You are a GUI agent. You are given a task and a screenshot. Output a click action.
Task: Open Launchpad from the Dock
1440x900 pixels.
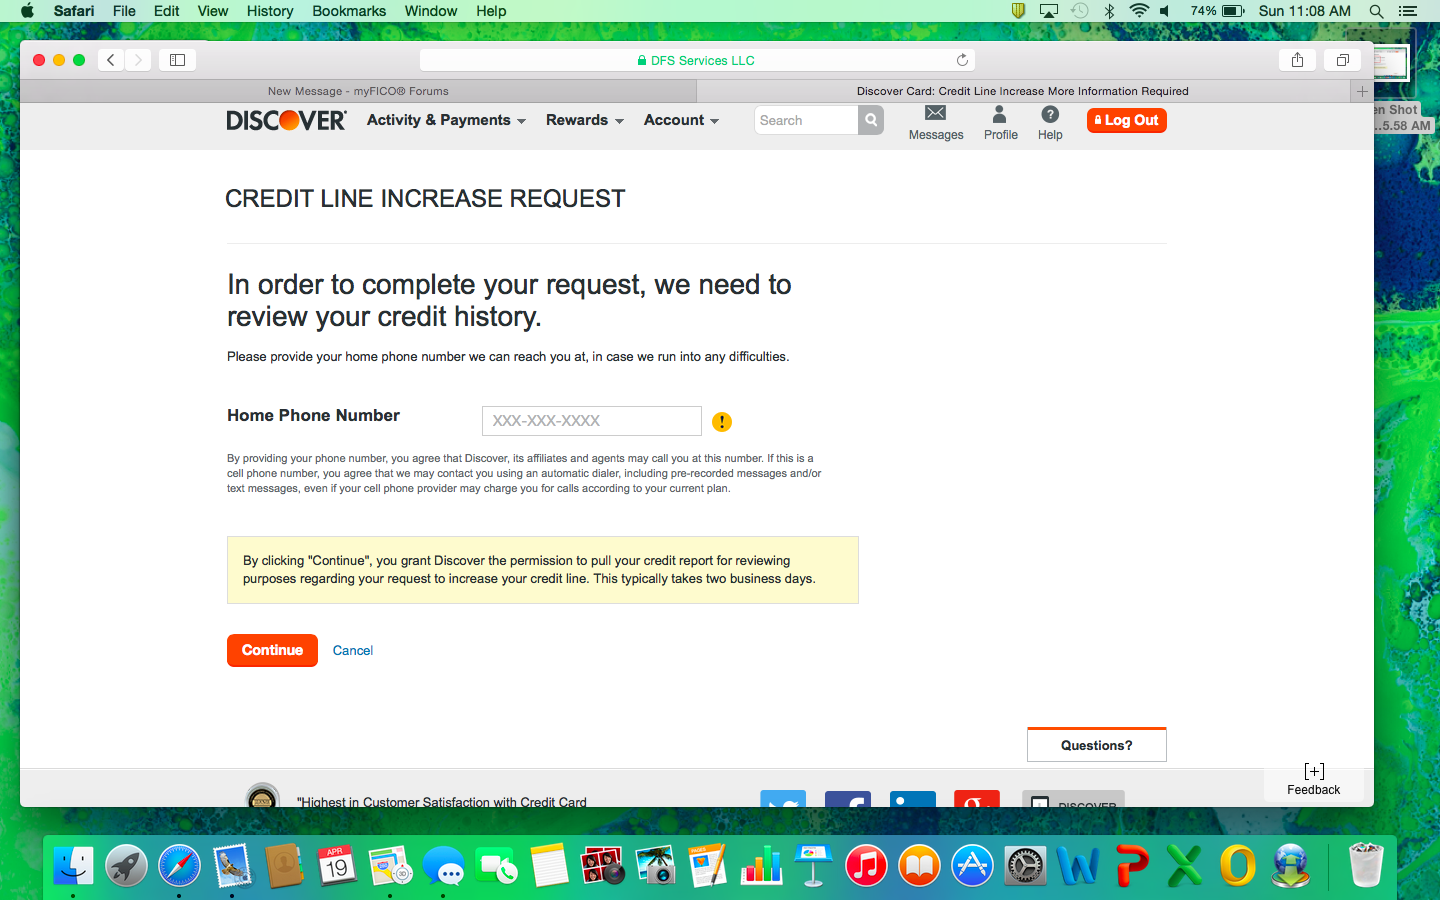126,865
